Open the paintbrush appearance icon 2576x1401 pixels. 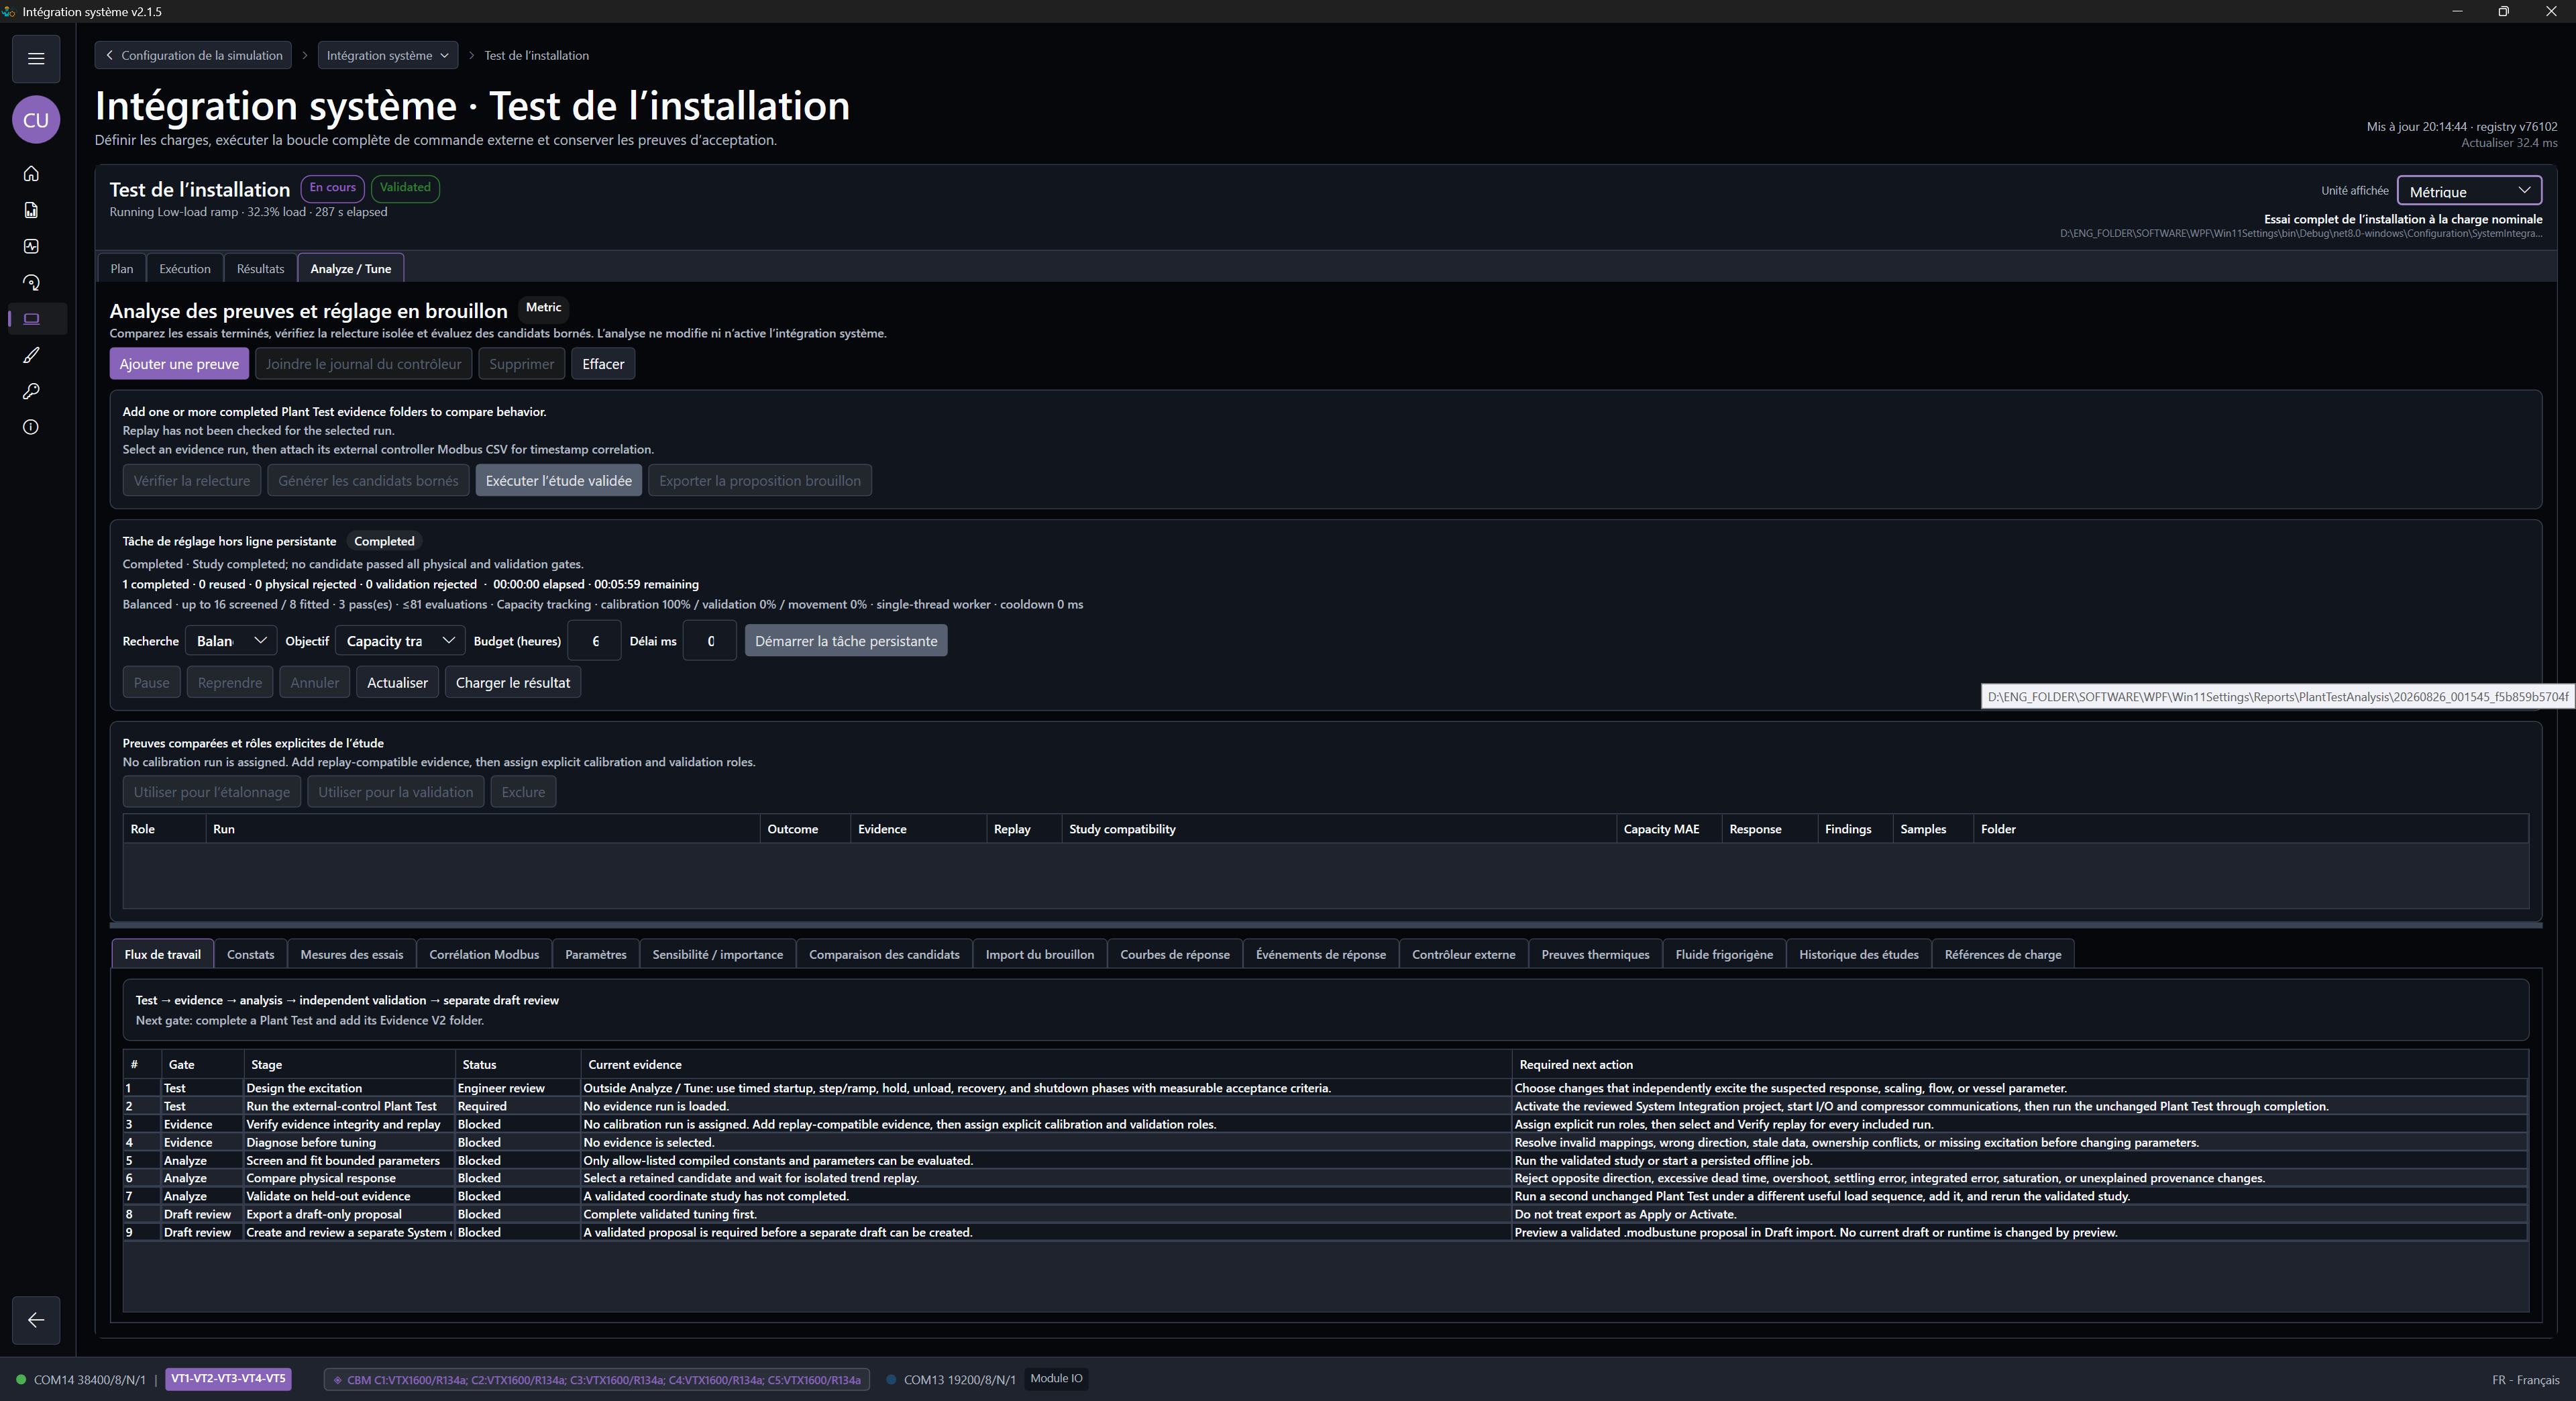coord(31,355)
